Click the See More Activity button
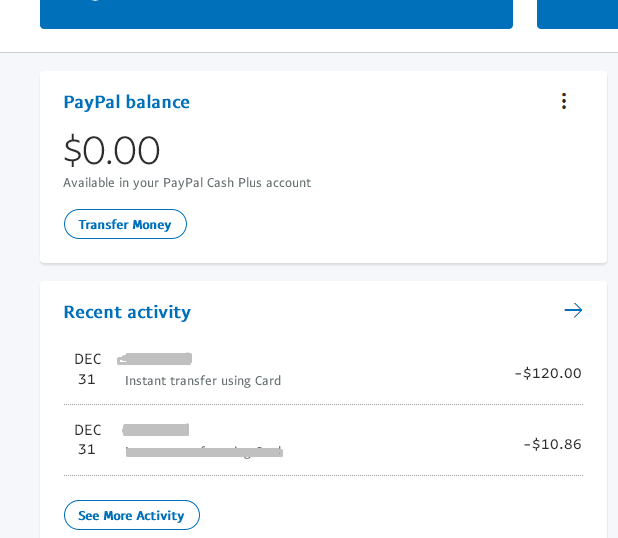Image resolution: width=618 pixels, height=538 pixels. pyautogui.click(x=132, y=515)
